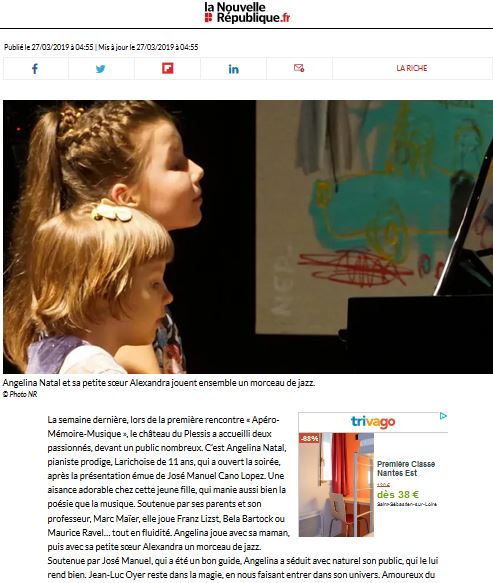Share article on LinkedIn
Image resolution: width=493 pixels, height=583 pixels.
tap(233, 69)
